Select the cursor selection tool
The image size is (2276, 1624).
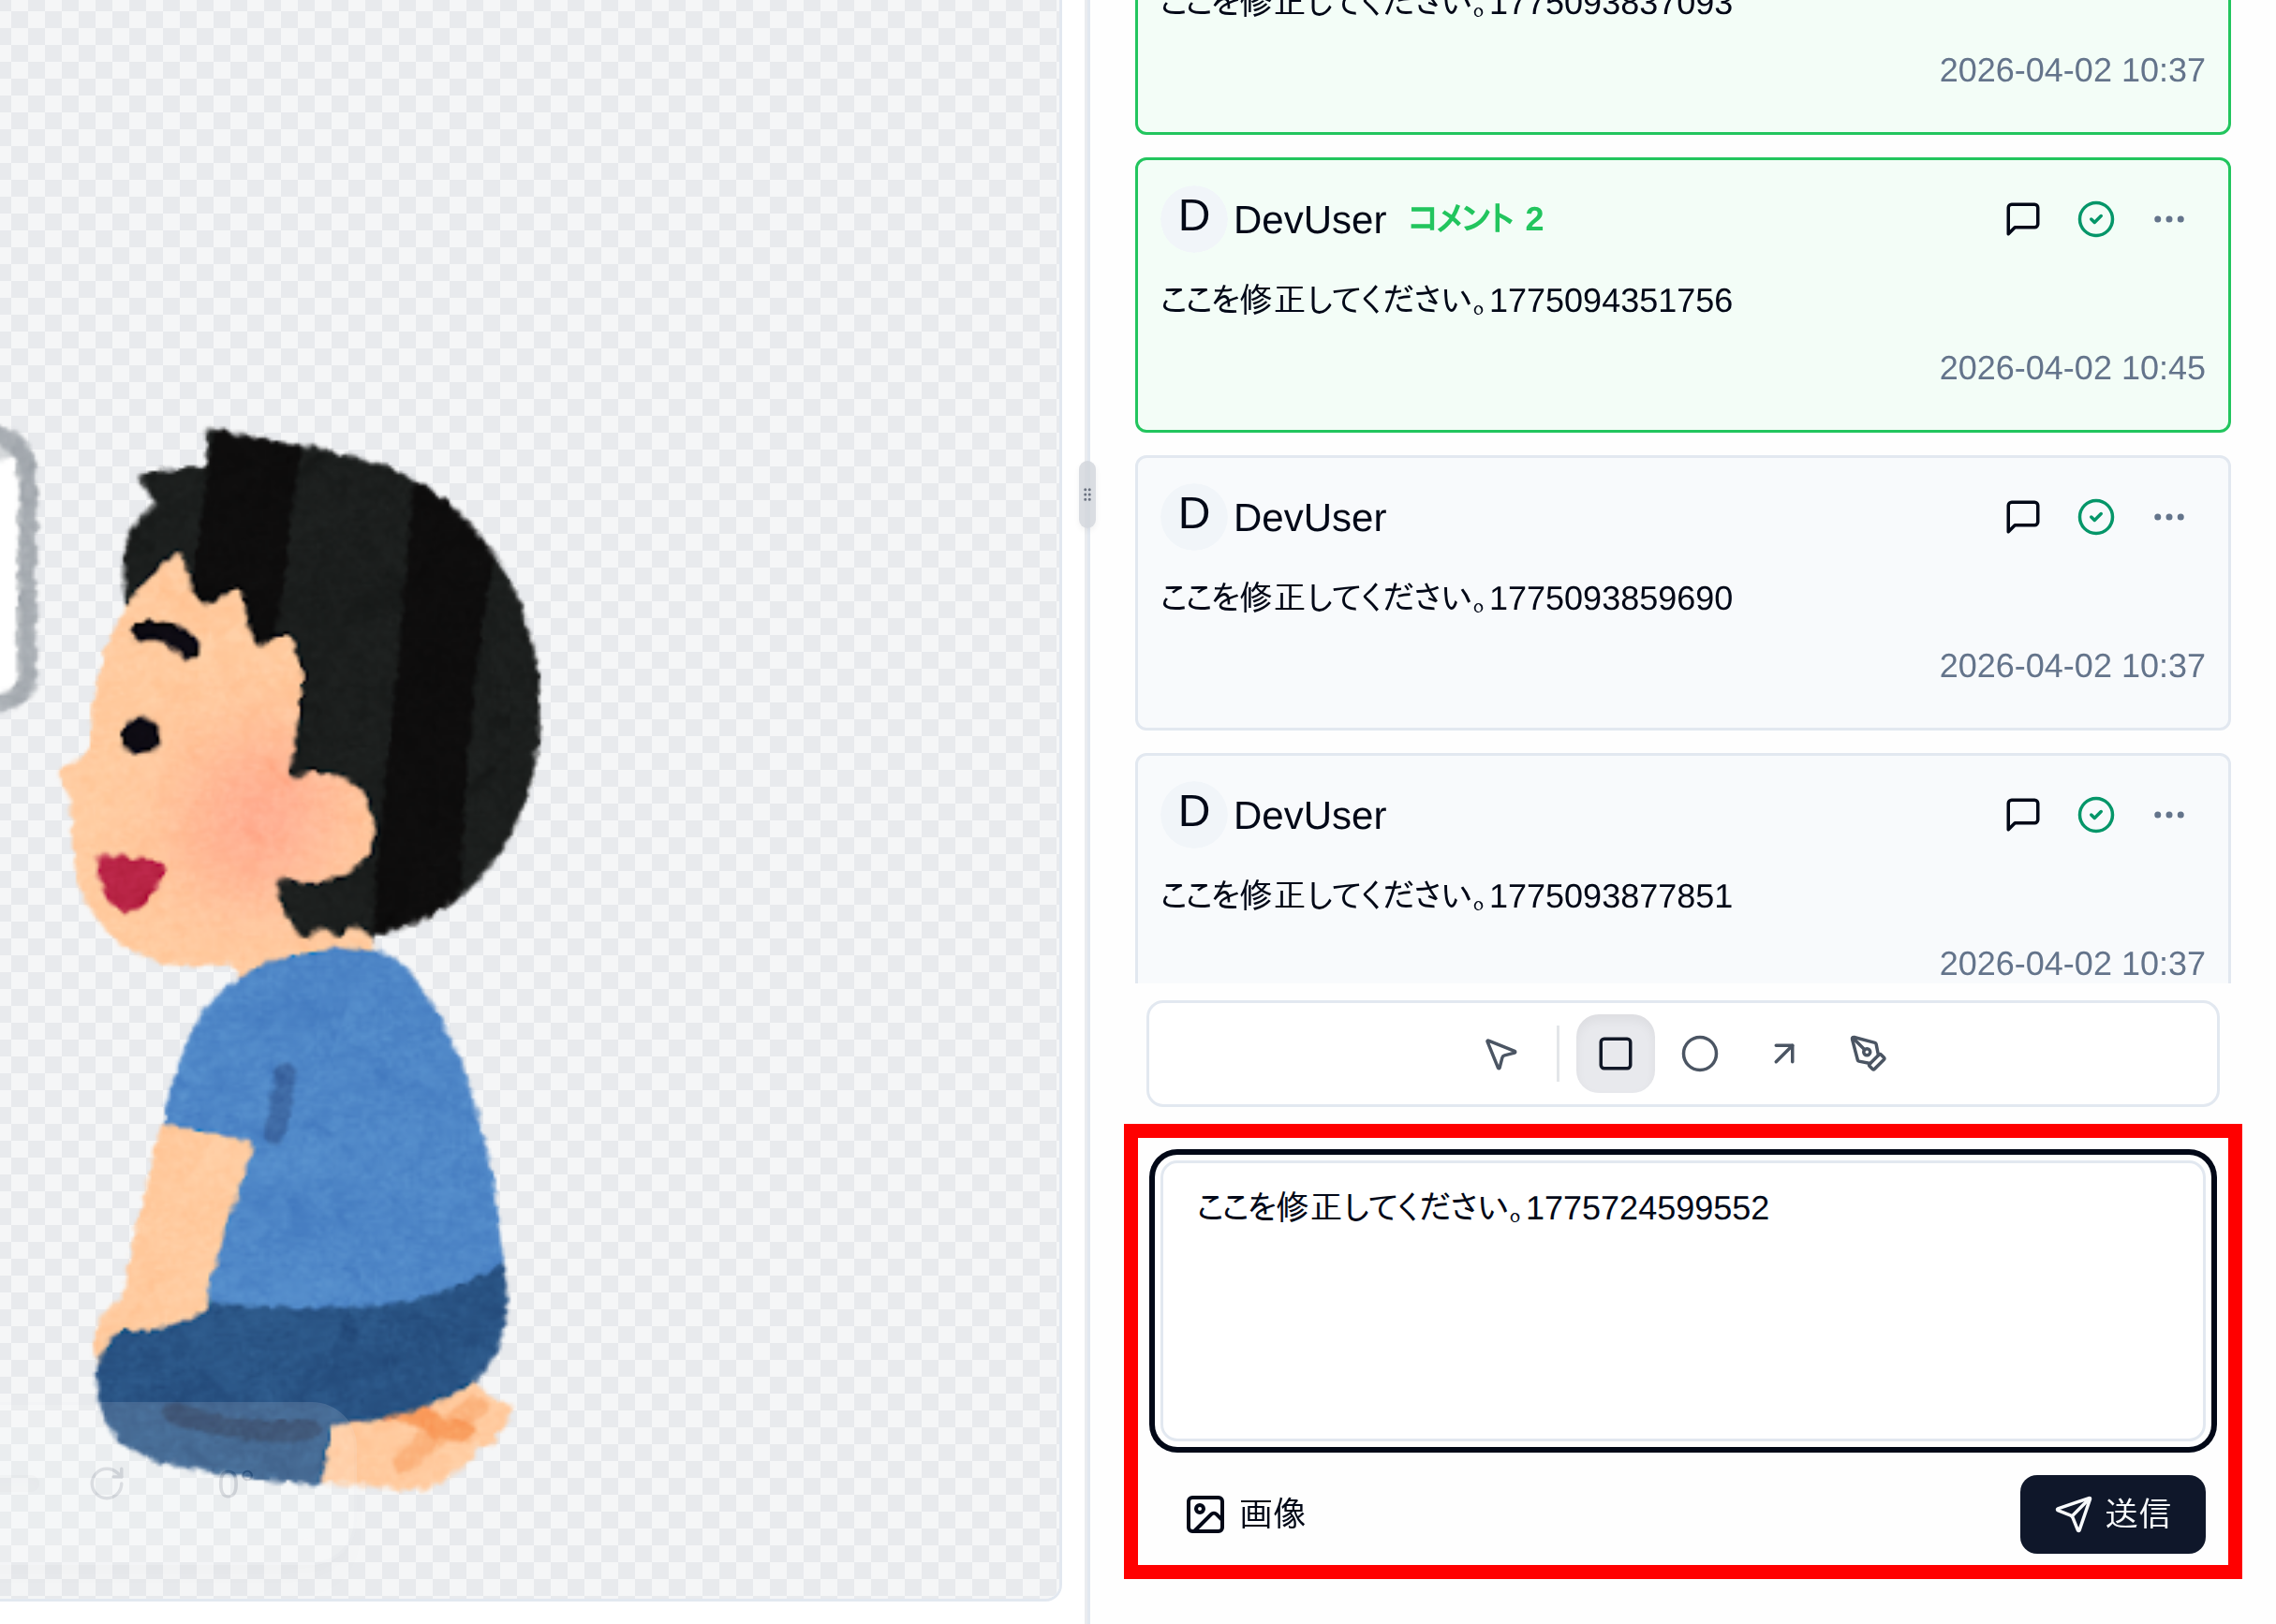coord(1500,1053)
